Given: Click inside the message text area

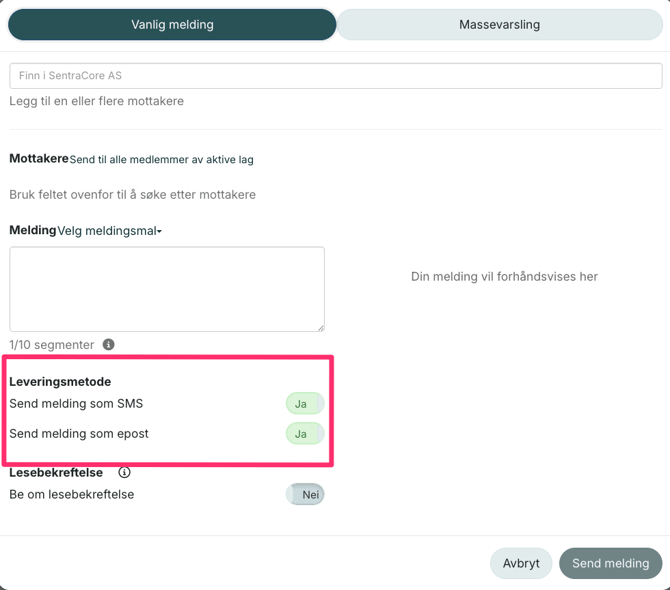Looking at the screenshot, I should [167, 289].
